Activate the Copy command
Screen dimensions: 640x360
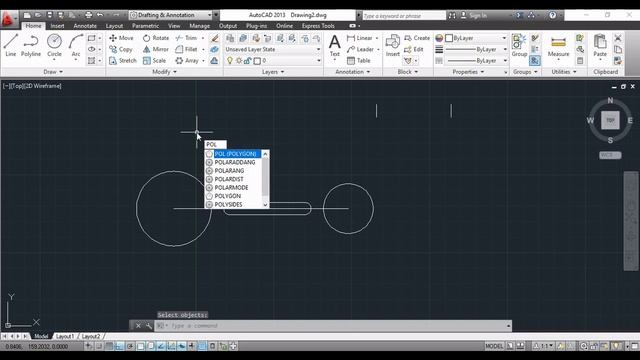pos(121,49)
